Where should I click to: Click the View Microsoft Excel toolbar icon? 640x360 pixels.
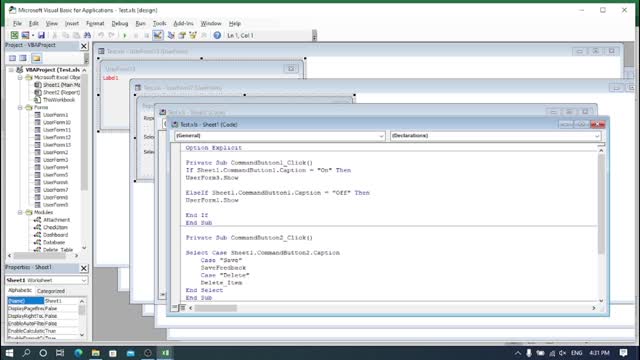14,36
